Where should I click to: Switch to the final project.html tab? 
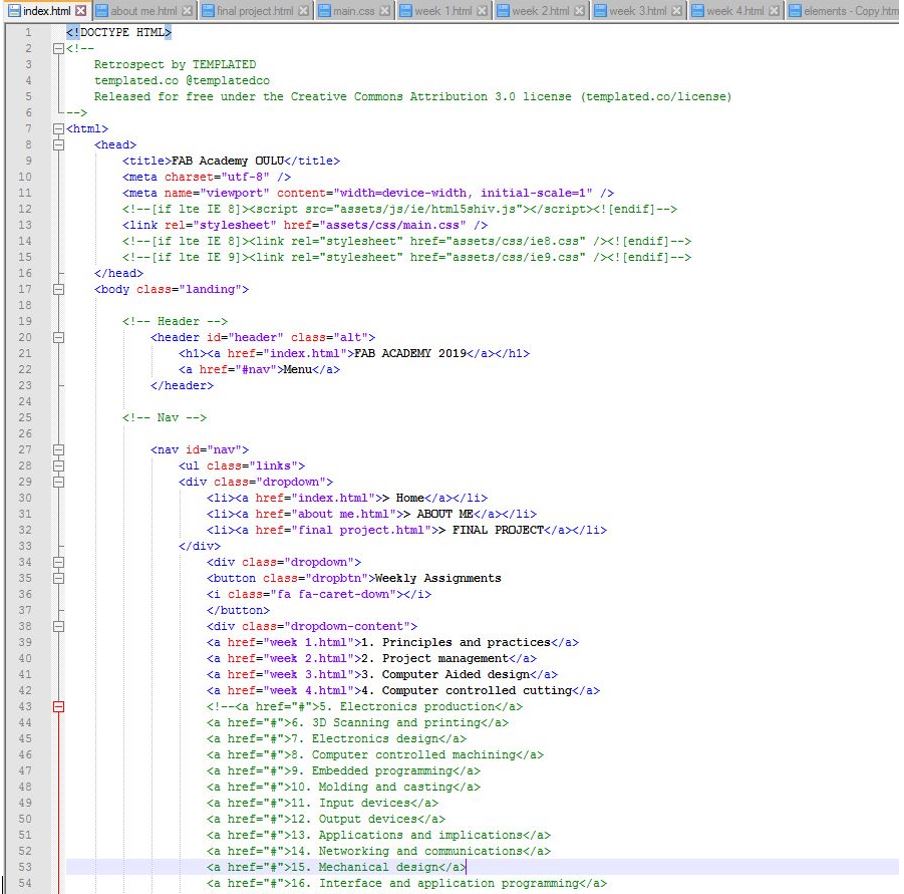pyautogui.click(x=255, y=10)
